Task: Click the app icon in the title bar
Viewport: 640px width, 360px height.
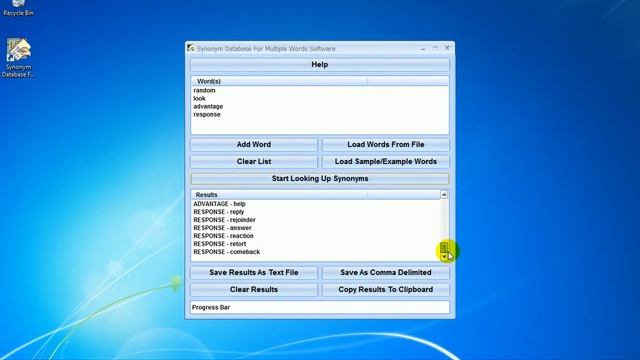Action: (191, 48)
